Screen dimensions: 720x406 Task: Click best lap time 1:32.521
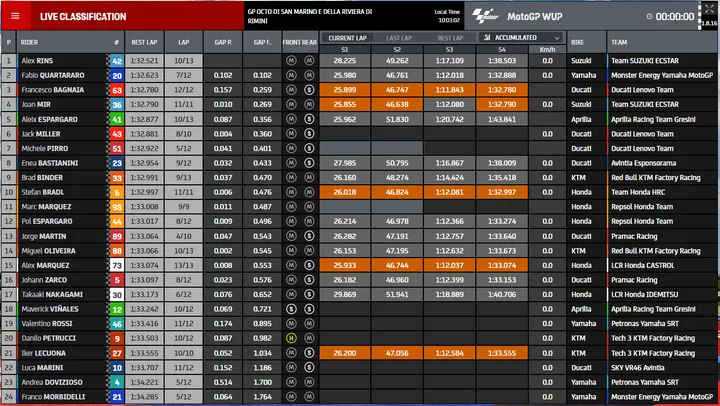click(x=144, y=61)
